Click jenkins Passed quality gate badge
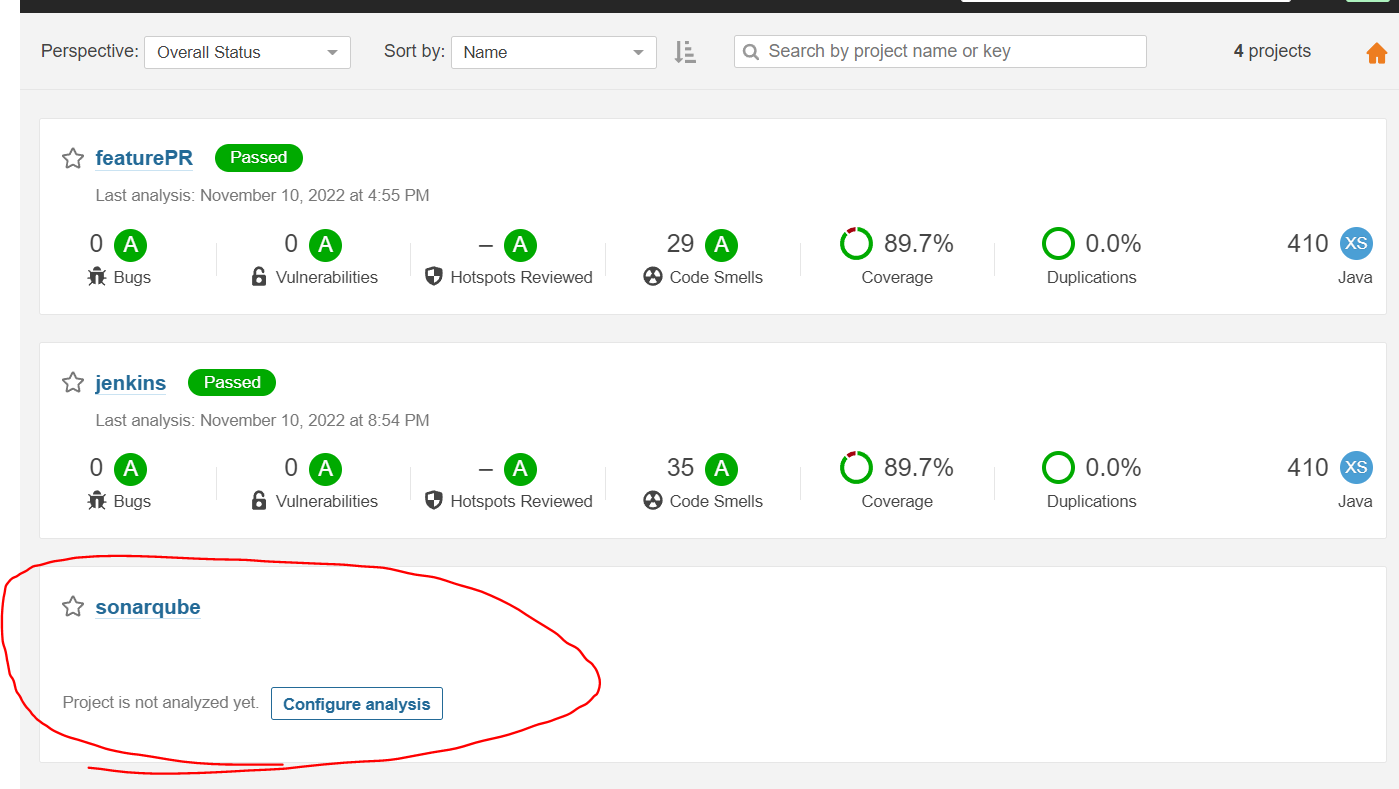The width and height of the screenshot is (1399, 789). 232,383
